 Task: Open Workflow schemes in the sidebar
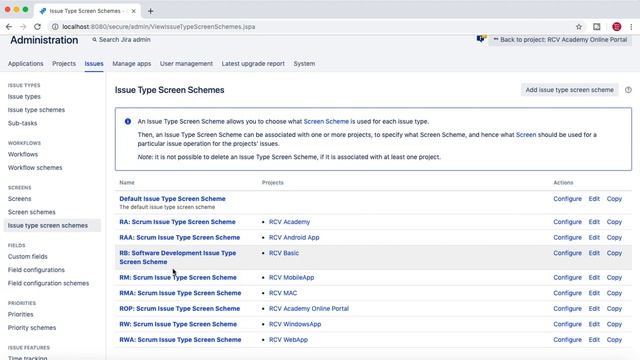[x=35, y=168]
